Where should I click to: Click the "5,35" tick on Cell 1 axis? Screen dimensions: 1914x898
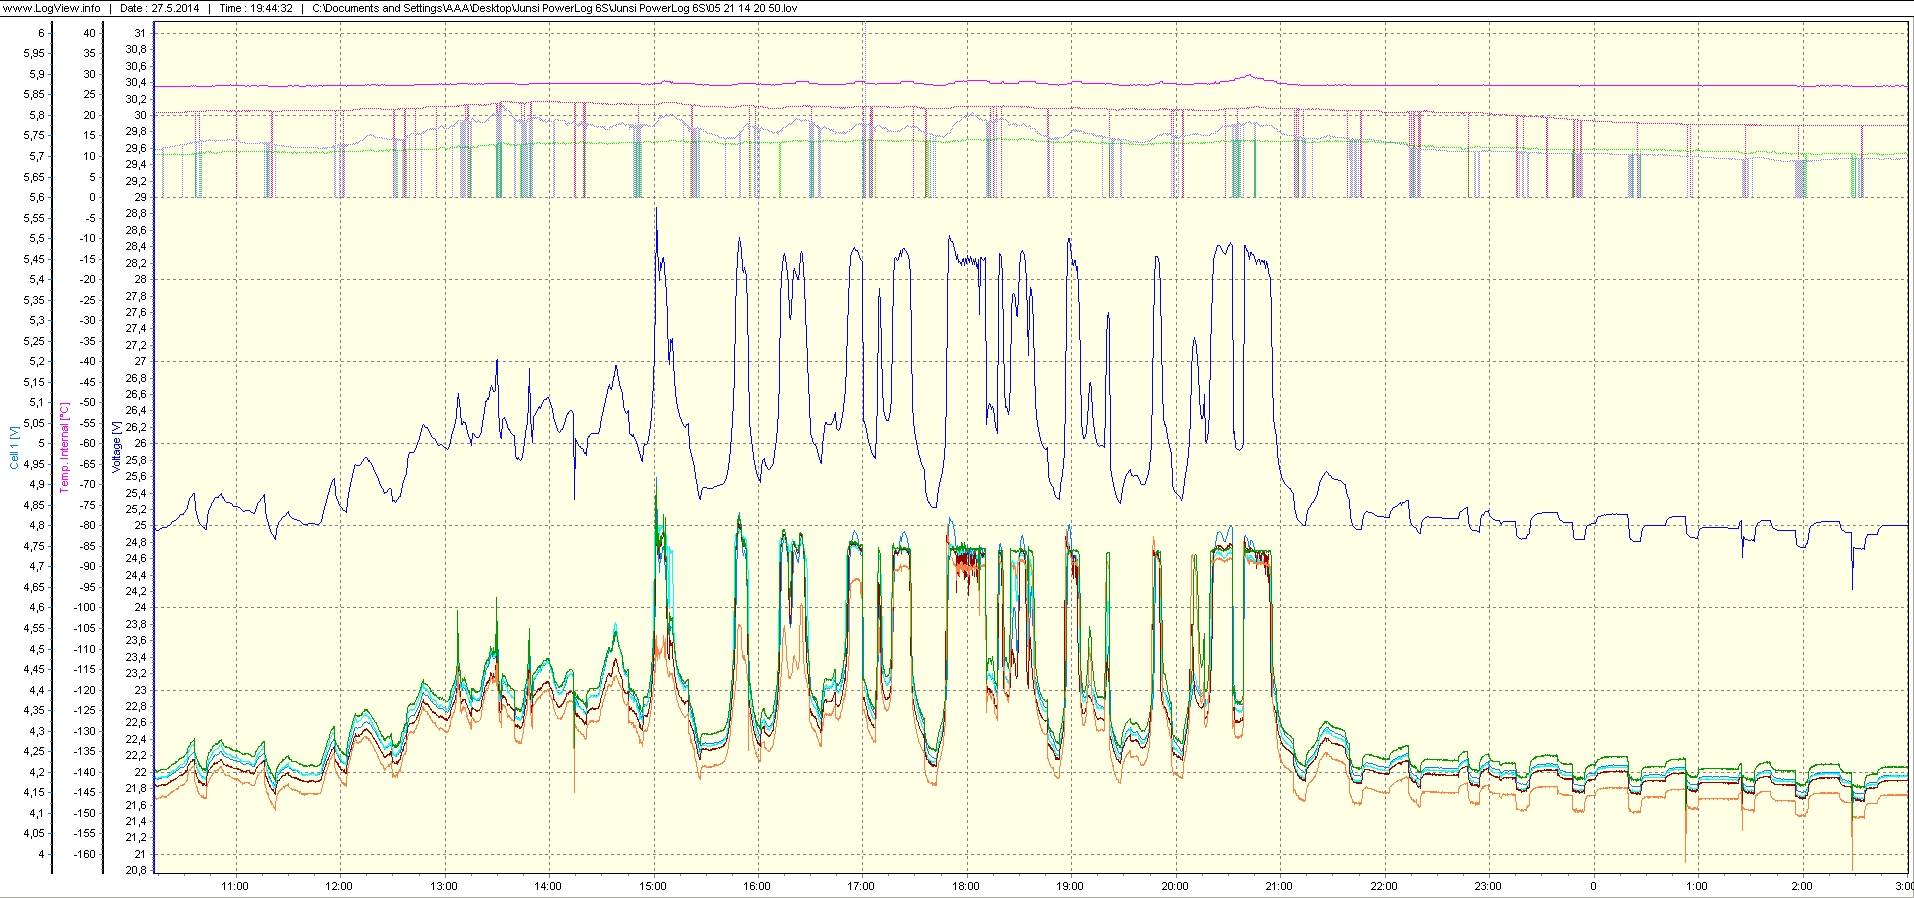pyautogui.click(x=34, y=300)
